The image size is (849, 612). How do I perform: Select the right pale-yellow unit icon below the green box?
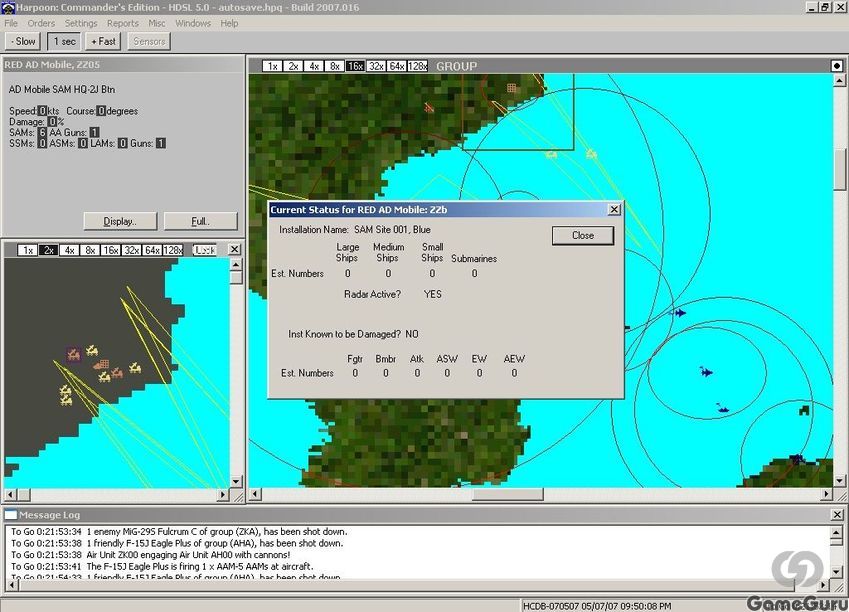[x=591, y=154]
